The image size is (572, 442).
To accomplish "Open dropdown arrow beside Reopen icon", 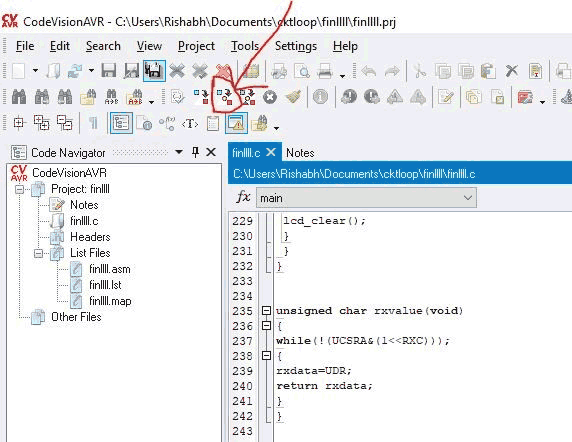I will (91, 71).
